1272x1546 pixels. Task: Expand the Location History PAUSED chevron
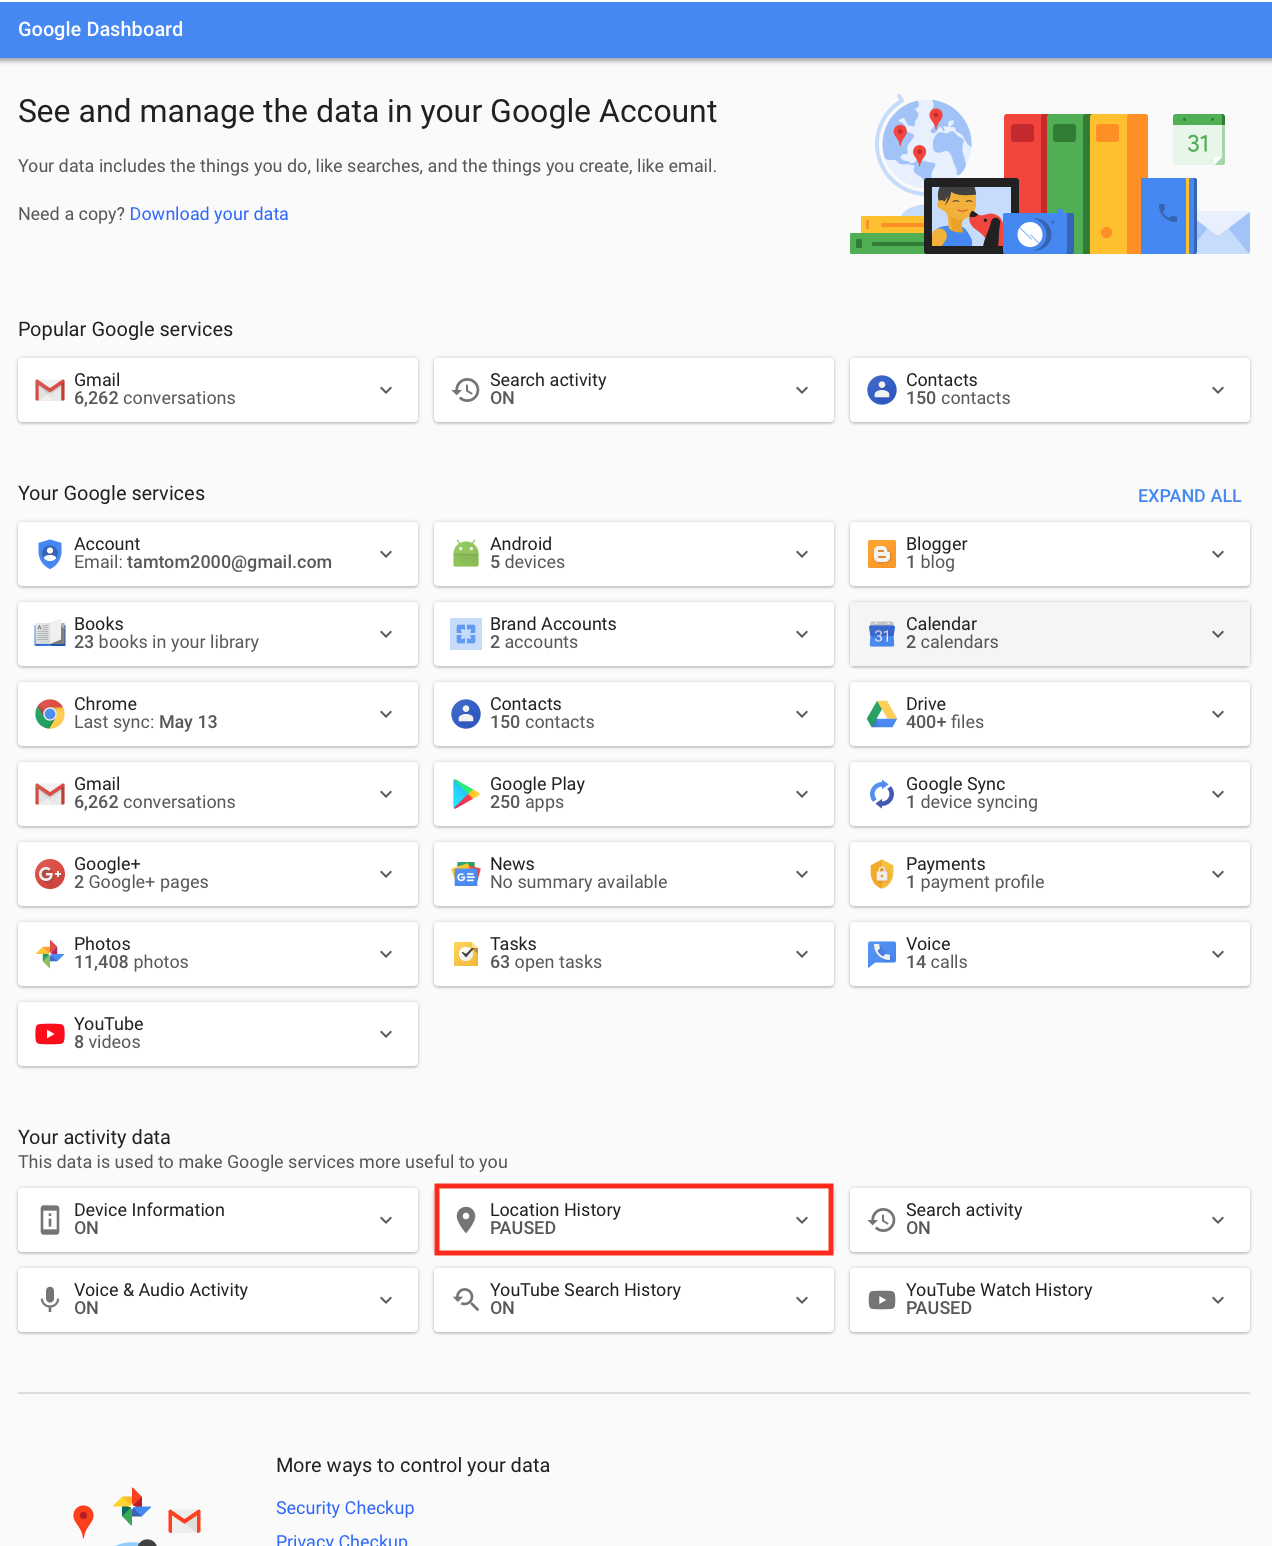[x=802, y=1220]
